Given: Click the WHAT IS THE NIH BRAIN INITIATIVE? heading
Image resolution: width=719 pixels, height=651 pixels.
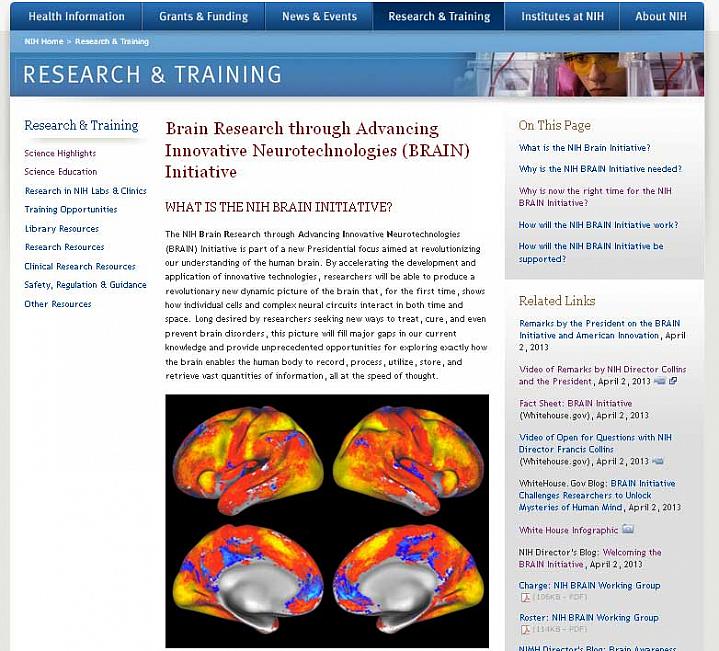Looking at the screenshot, I should click(x=279, y=207).
